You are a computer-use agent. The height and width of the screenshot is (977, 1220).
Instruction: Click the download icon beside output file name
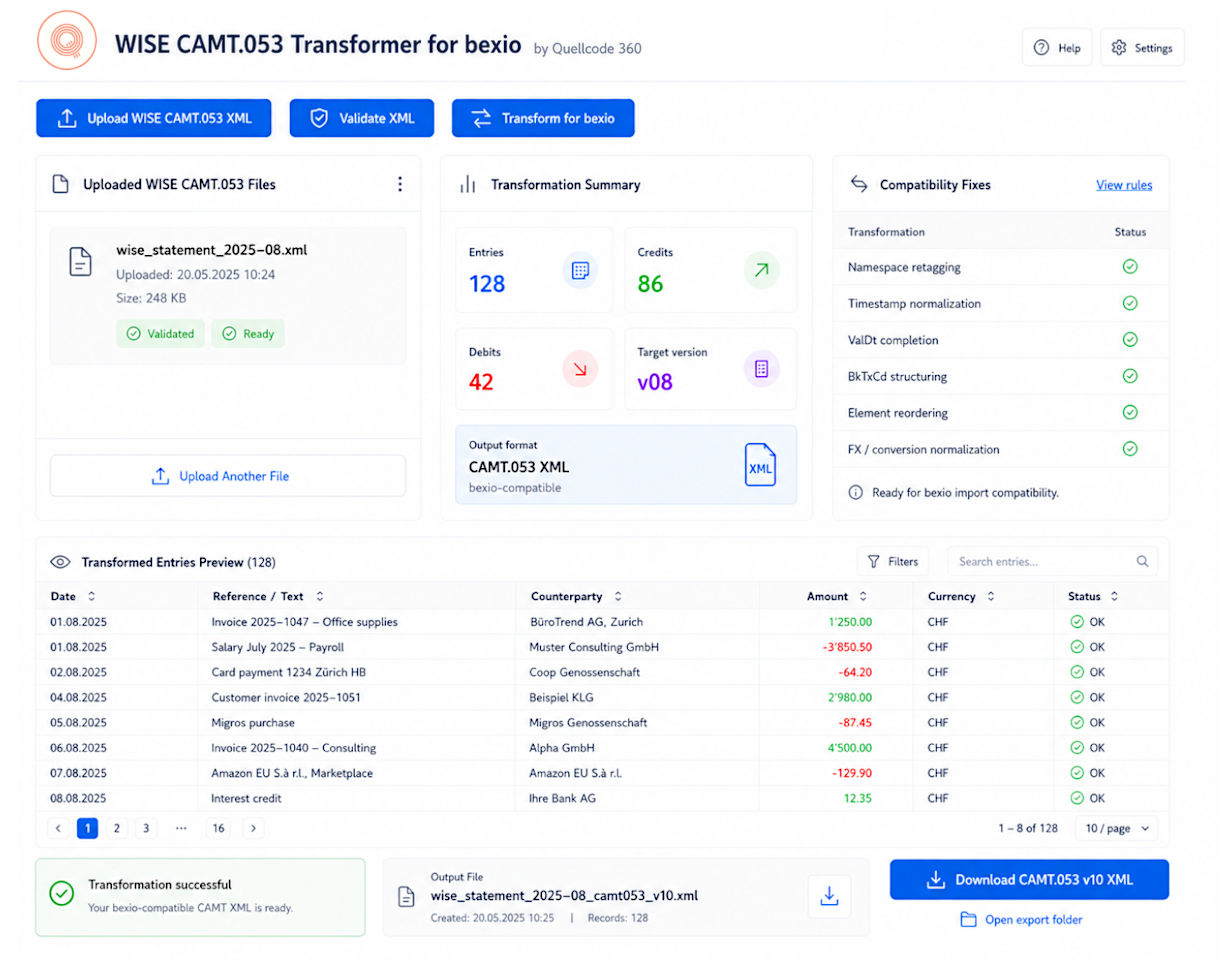click(x=829, y=897)
